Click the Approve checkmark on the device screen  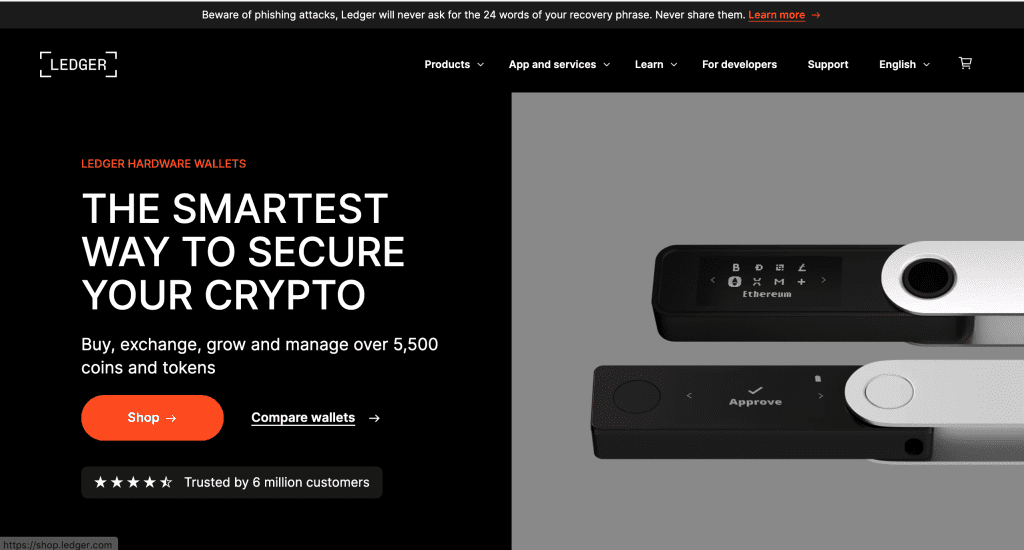[755, 390]
